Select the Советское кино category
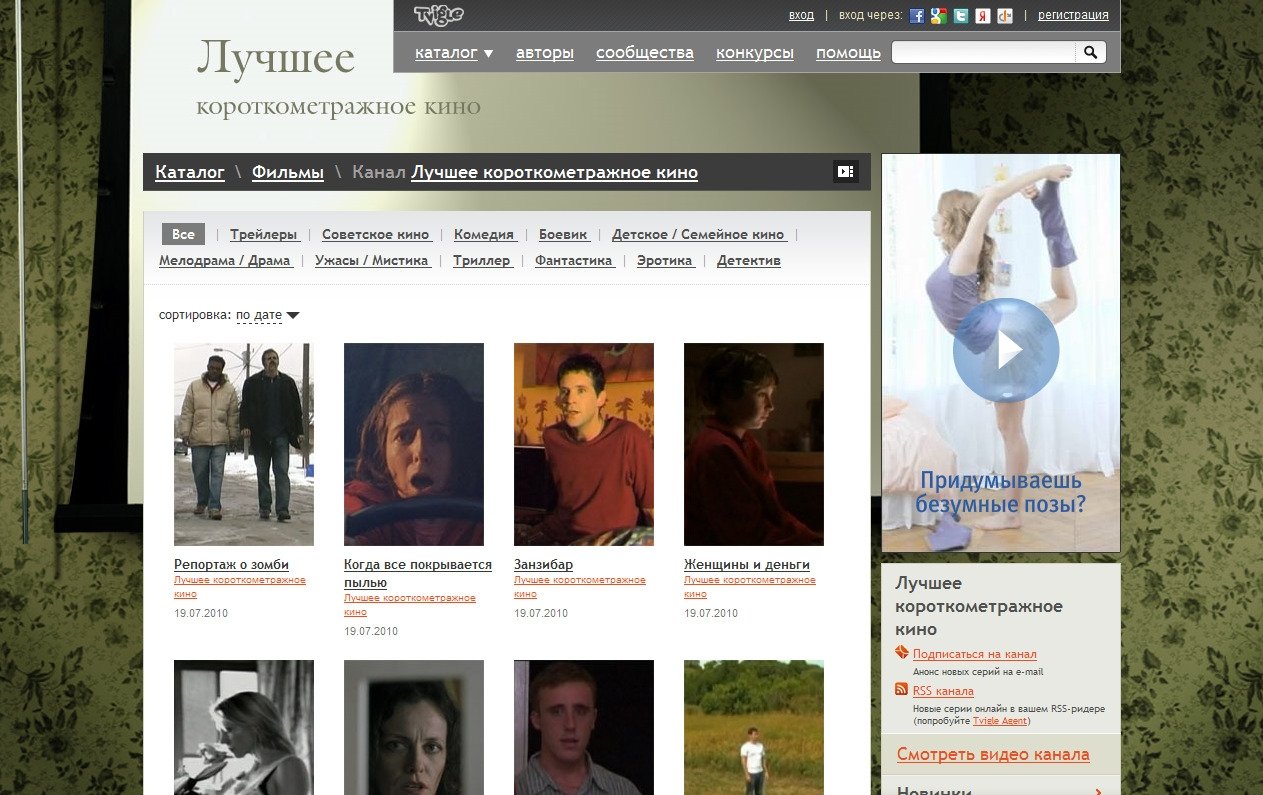This screenshot has width=1263, height=795. 376,234
